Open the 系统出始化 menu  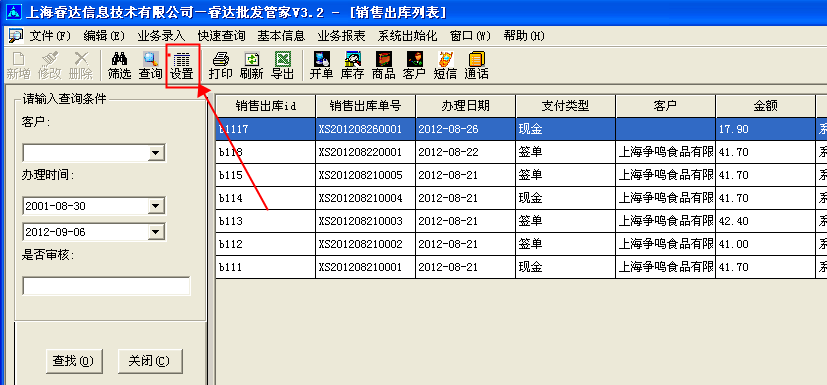(407, 36)
